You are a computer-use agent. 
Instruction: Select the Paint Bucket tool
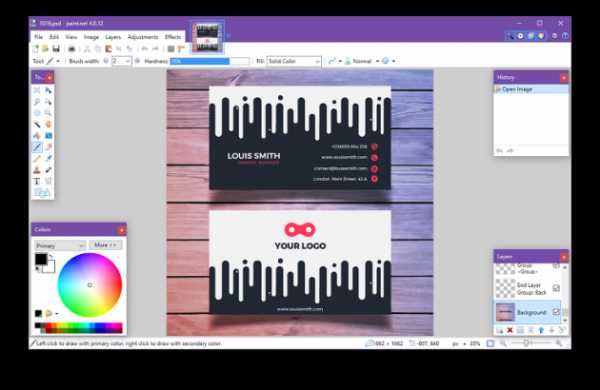pos(37,136)
